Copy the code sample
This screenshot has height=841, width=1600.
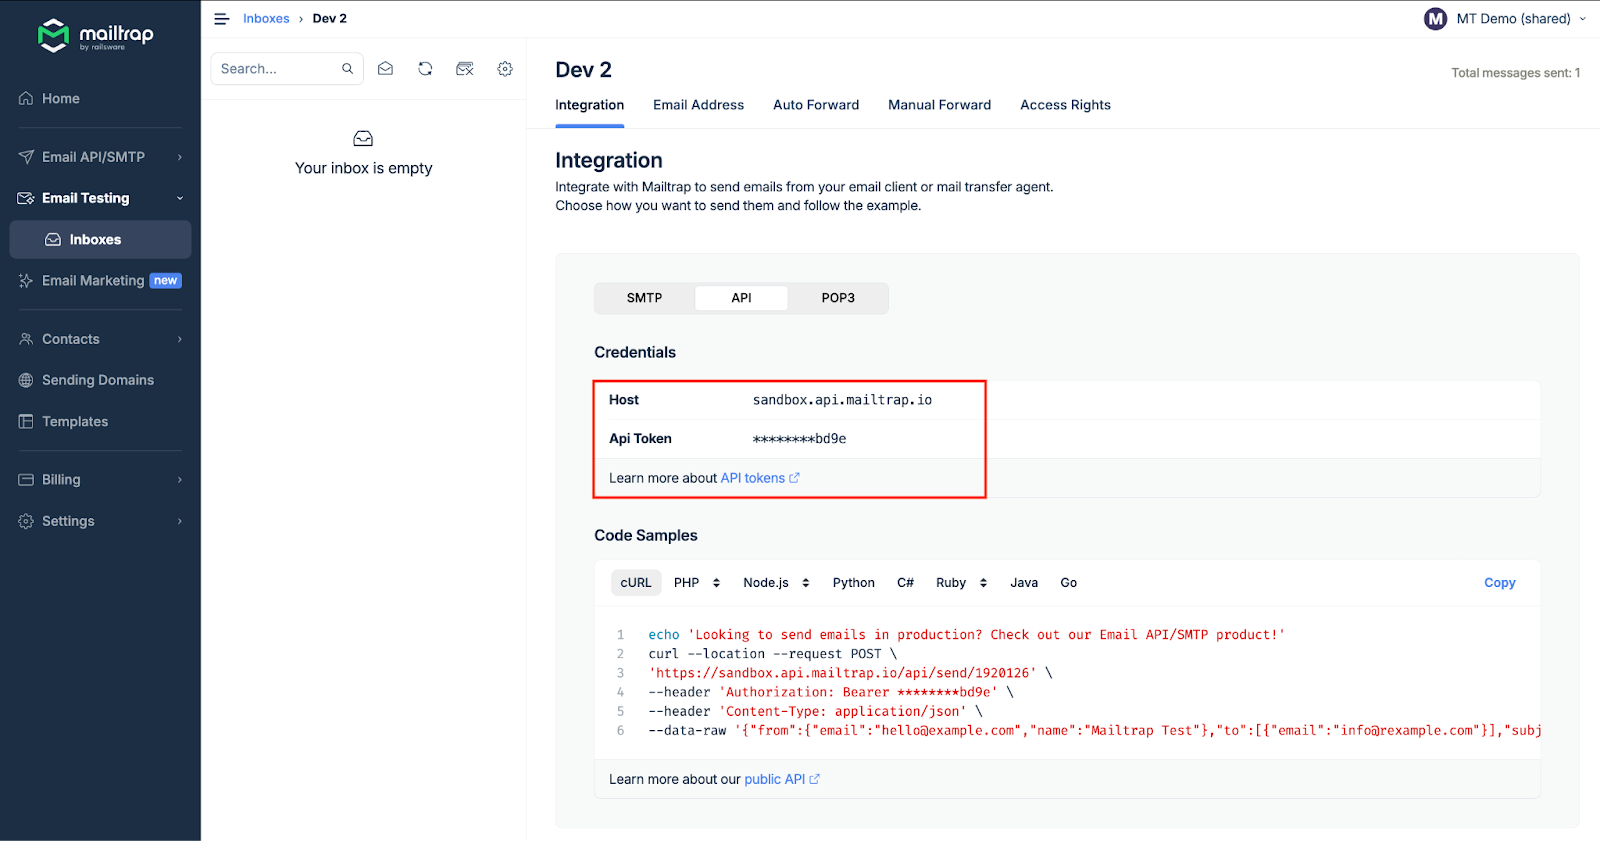[x=1500, y=583]
